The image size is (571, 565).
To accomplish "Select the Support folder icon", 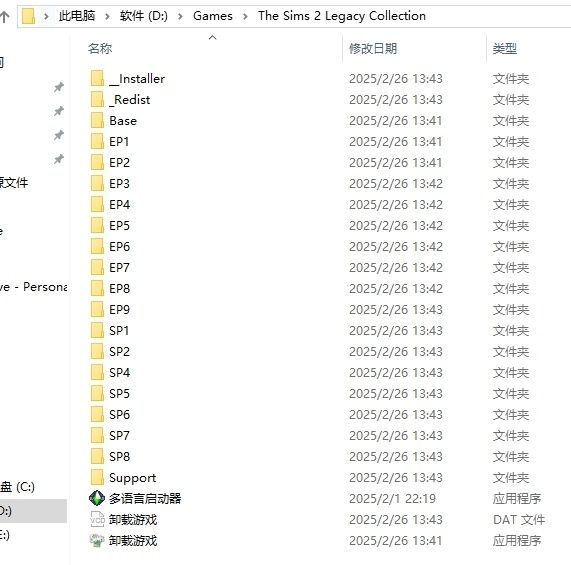I will click(x=97, y=478).
